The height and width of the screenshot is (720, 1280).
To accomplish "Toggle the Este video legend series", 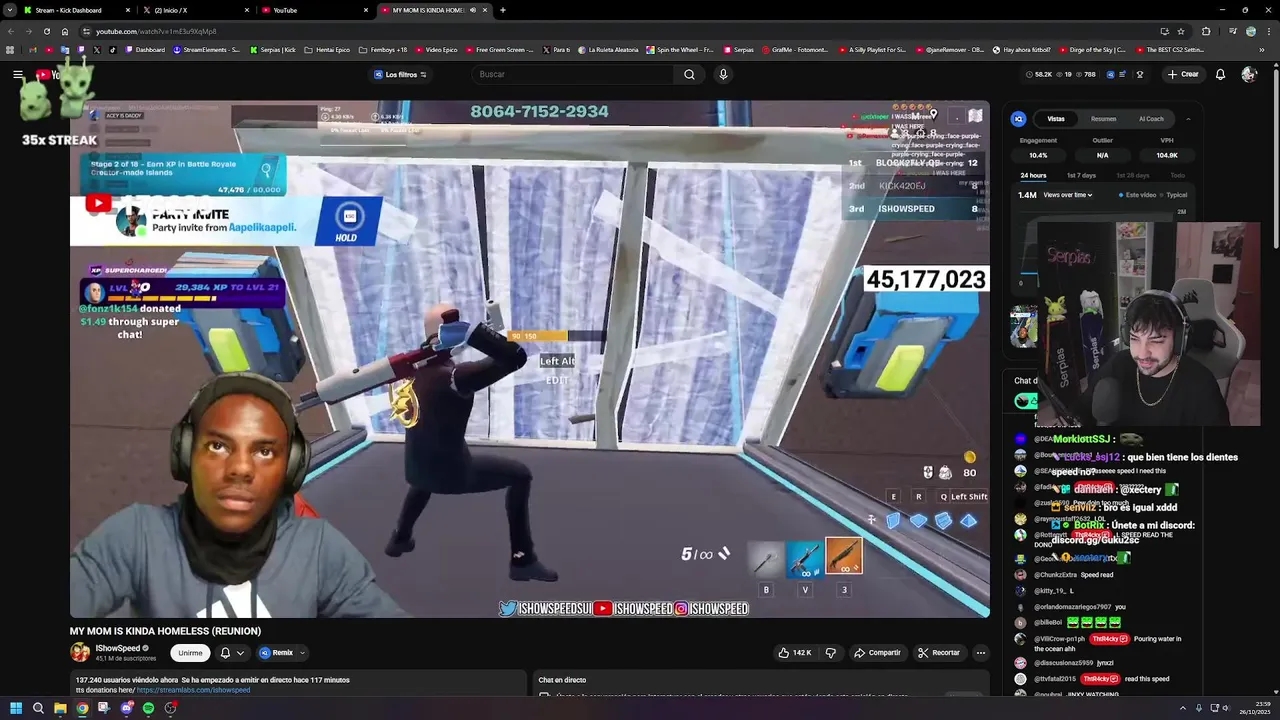I will click(1137, 195).
